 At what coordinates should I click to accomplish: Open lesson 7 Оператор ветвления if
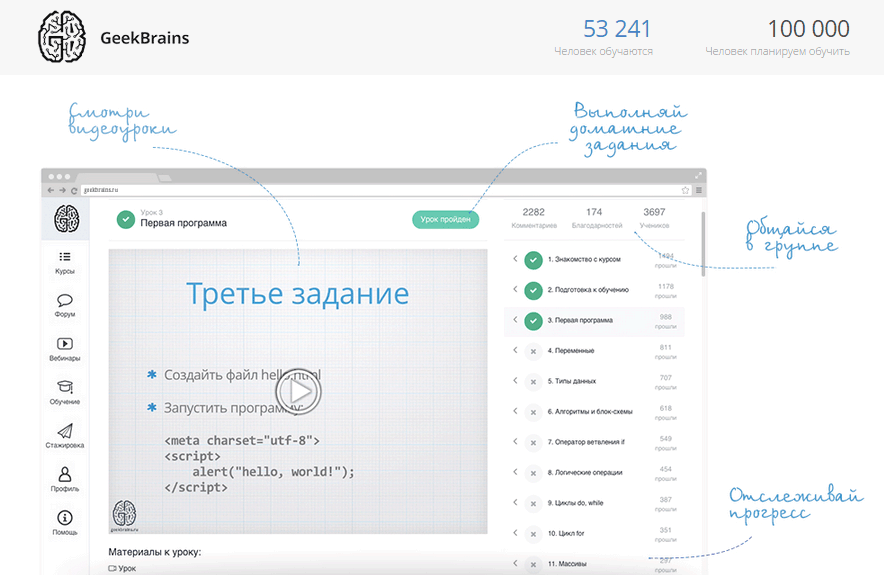coord(586,442)
